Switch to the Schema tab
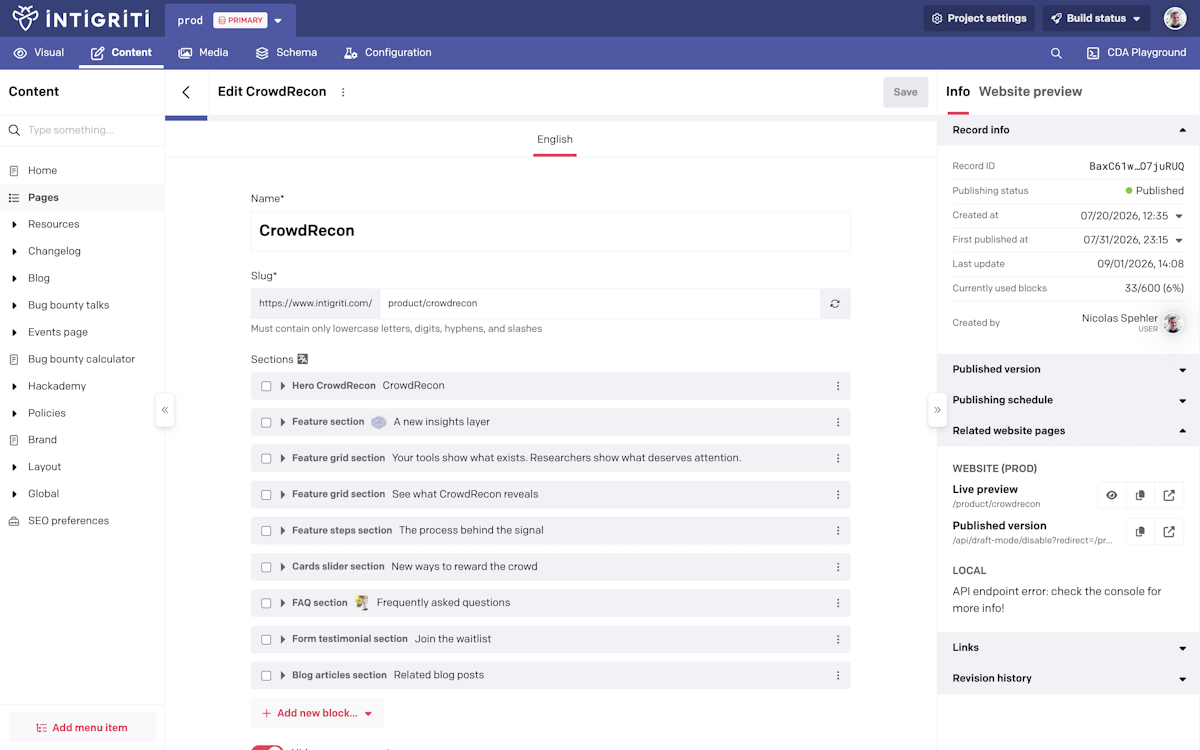This screenshot has height=750, width=1200. click(286, 53)
